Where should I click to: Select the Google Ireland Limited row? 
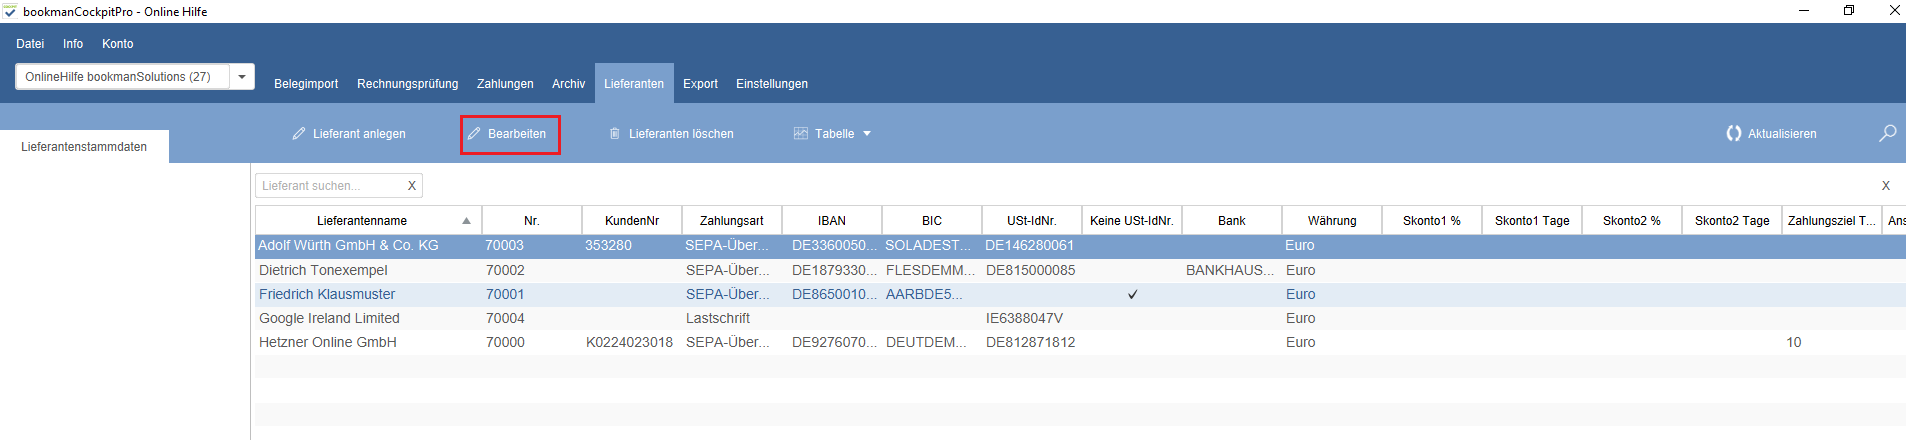click(1080, 318)
